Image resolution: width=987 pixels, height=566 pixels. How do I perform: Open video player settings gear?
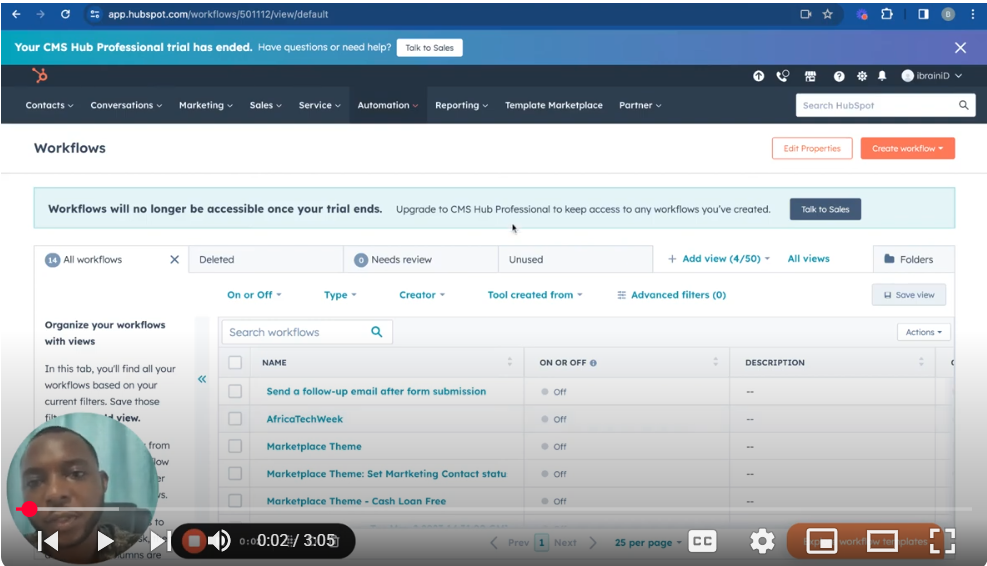[762, 541]
